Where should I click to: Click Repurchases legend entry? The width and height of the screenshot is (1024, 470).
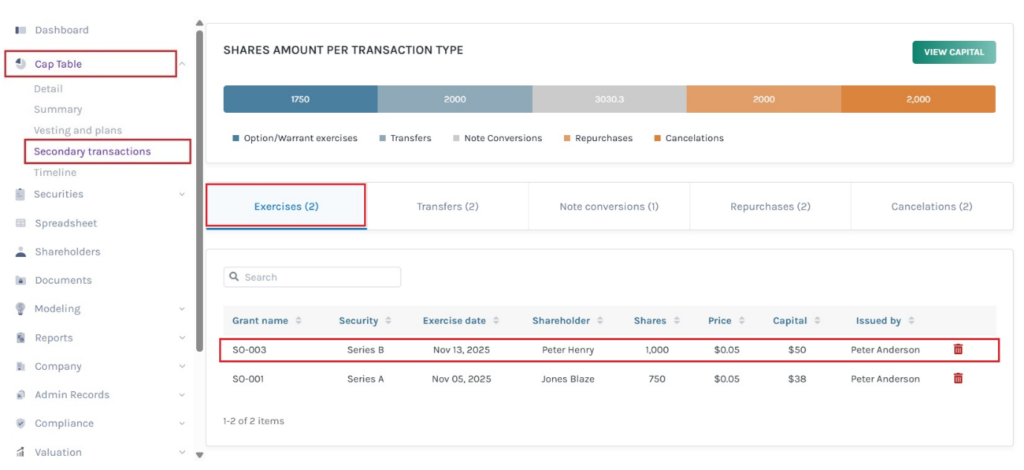(598, 138)
